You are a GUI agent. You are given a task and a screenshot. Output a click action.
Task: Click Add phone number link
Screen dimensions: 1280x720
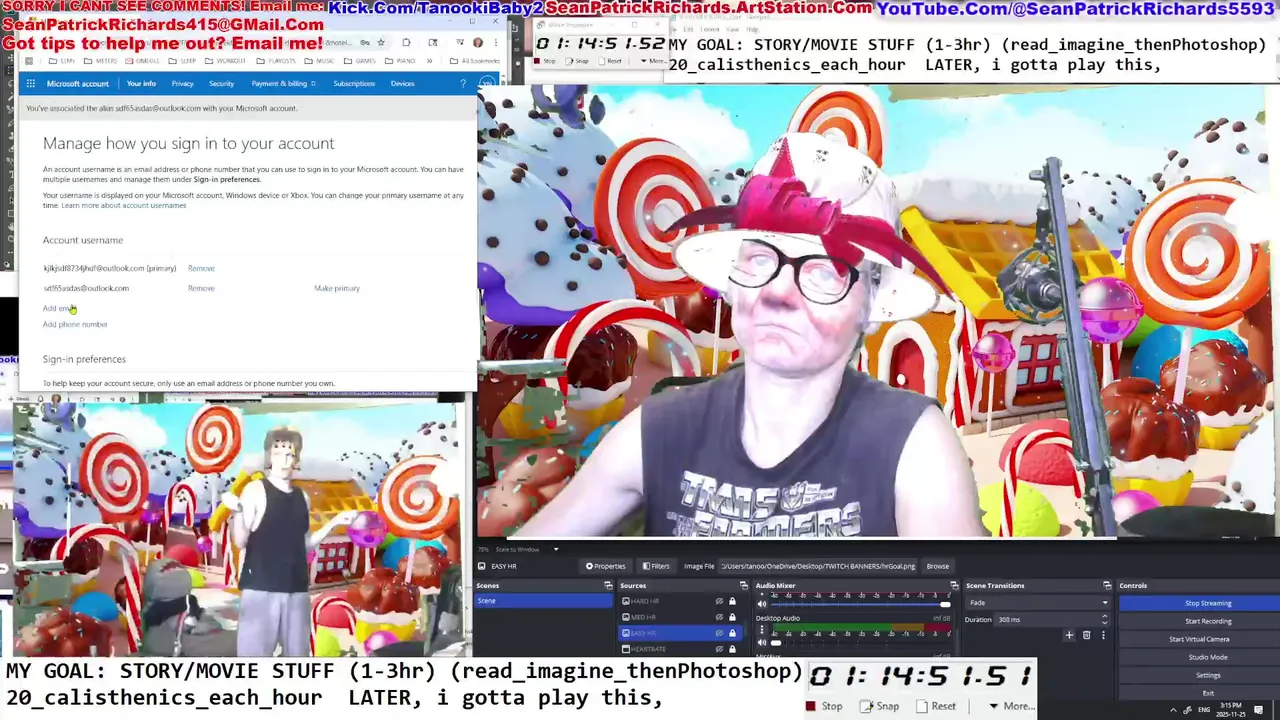(x=75, y=324)
